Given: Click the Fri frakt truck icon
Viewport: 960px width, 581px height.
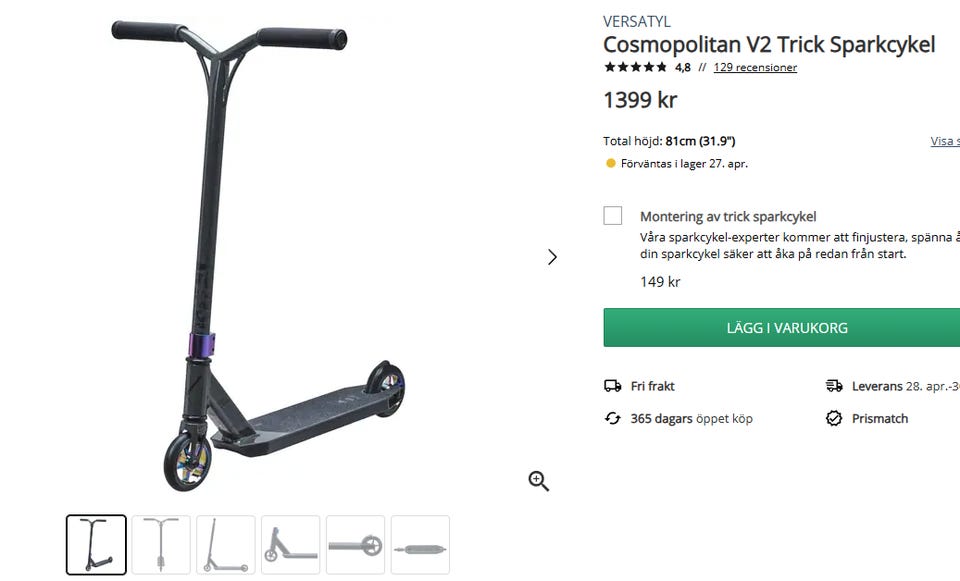Looking at the screenshot, I should click(612, 386).
